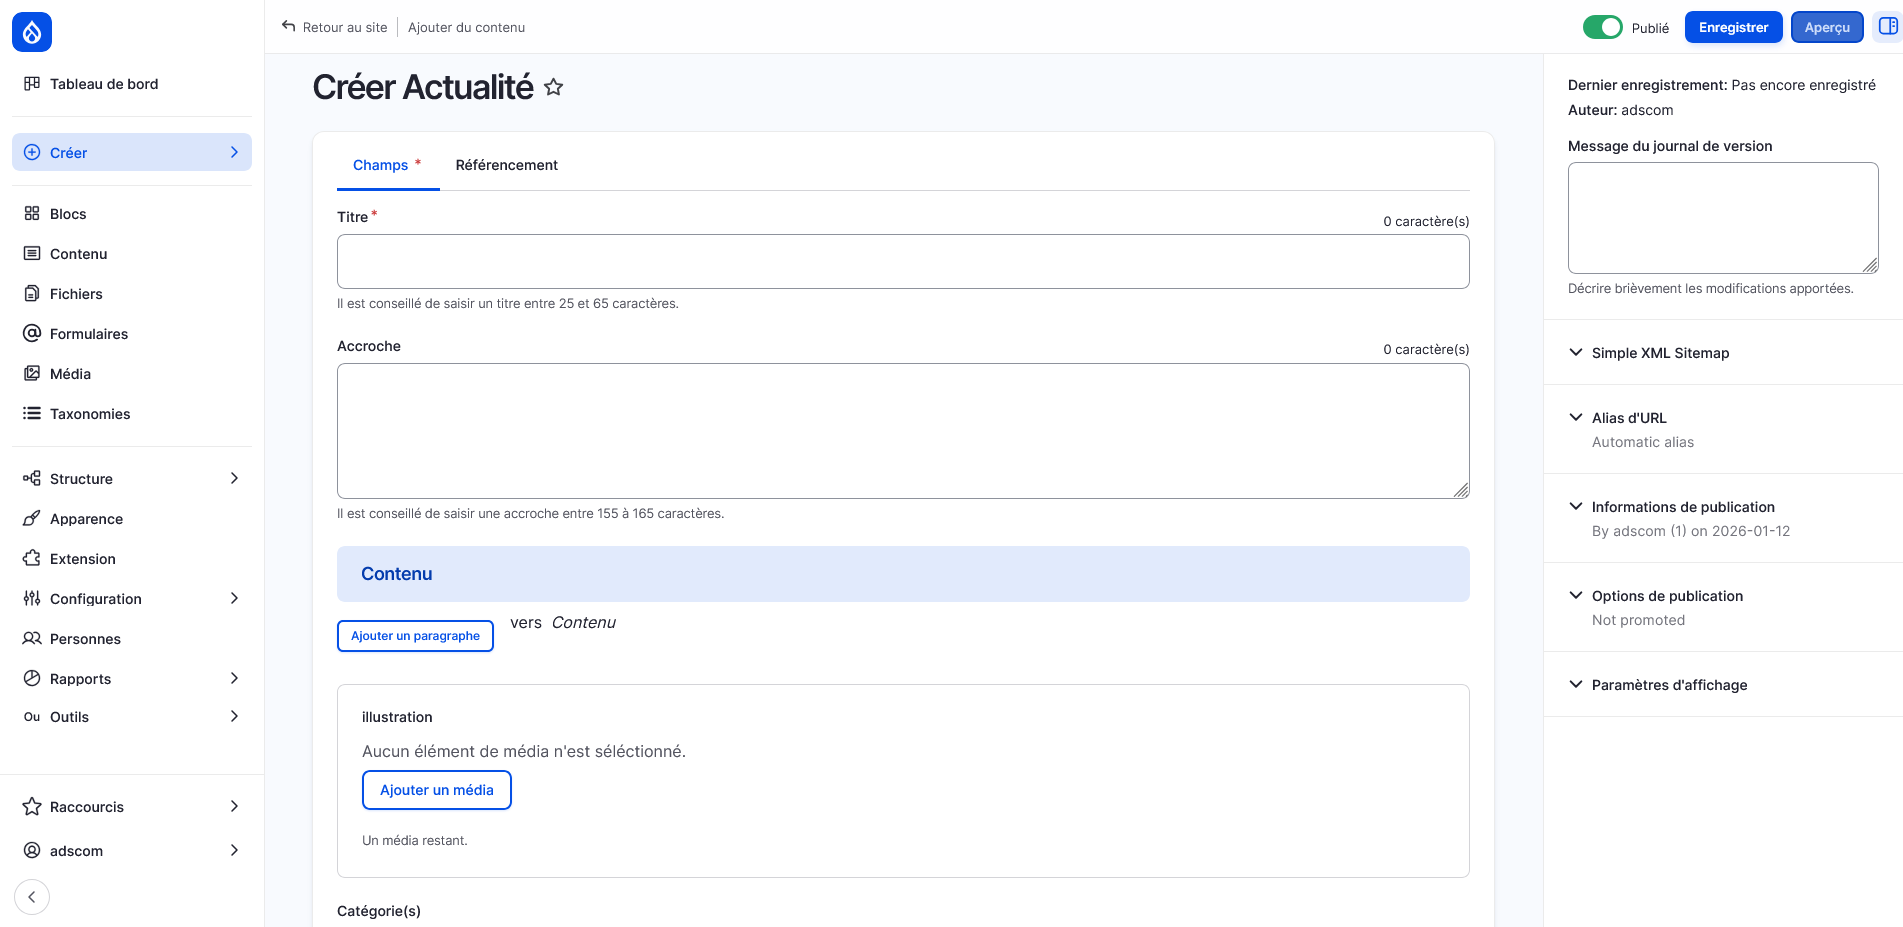
Task: Select the Formulaires at-sign icon
Action: coord(31,333)
